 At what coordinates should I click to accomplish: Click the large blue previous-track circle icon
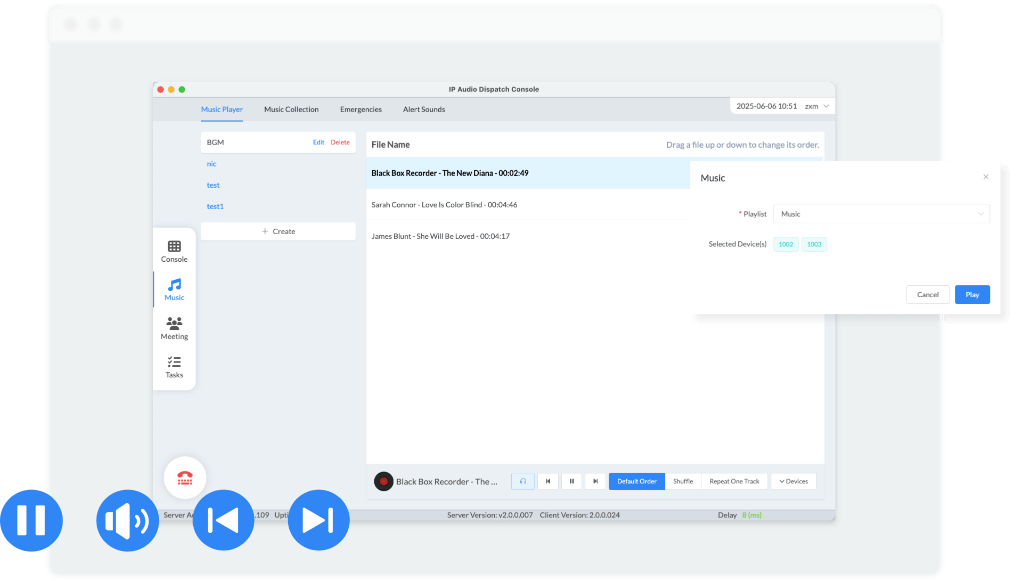[223, 520]
